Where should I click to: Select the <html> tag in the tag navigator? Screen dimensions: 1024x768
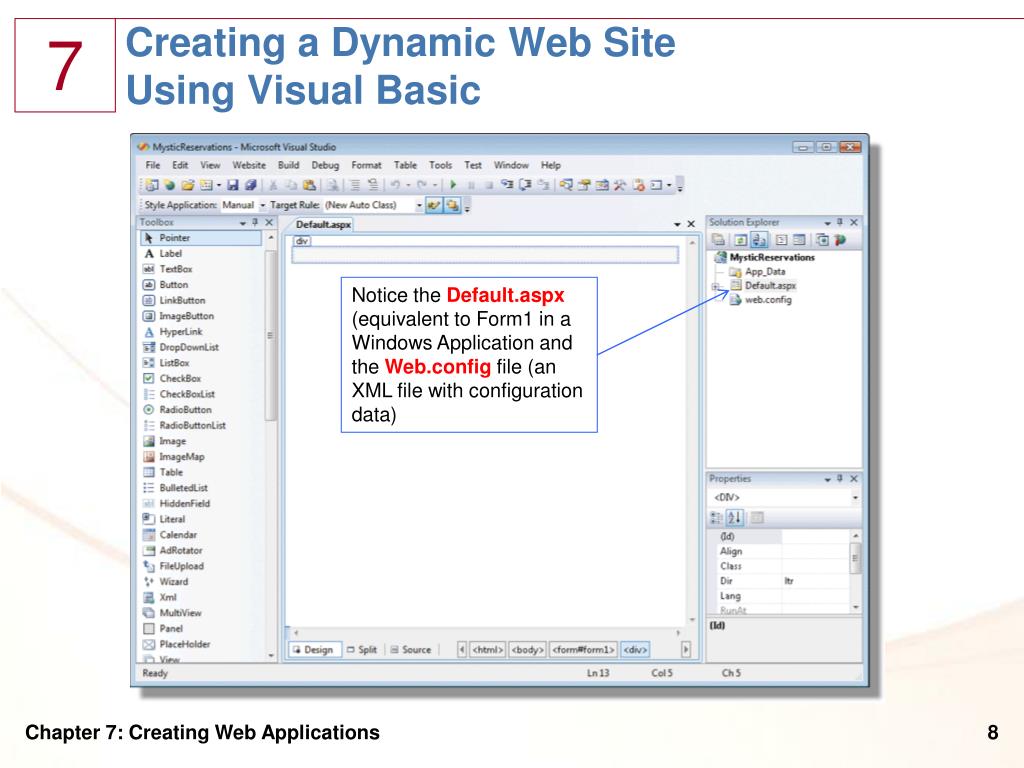click(488, 650)
